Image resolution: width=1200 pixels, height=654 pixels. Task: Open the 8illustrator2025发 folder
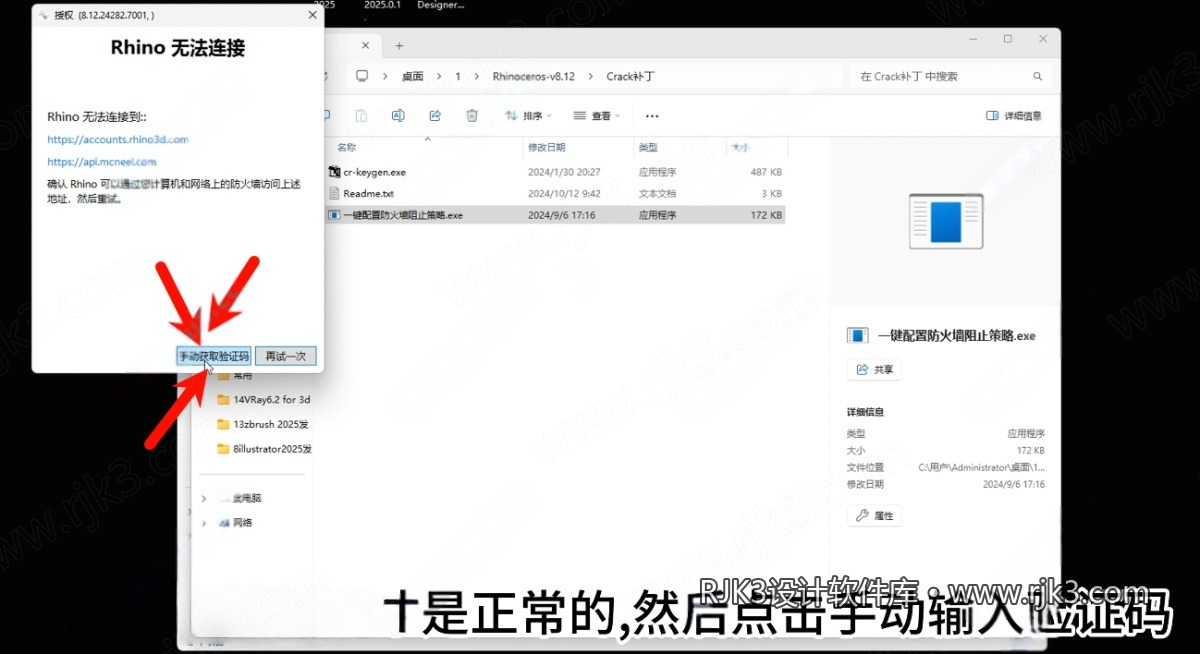(263, 449)
